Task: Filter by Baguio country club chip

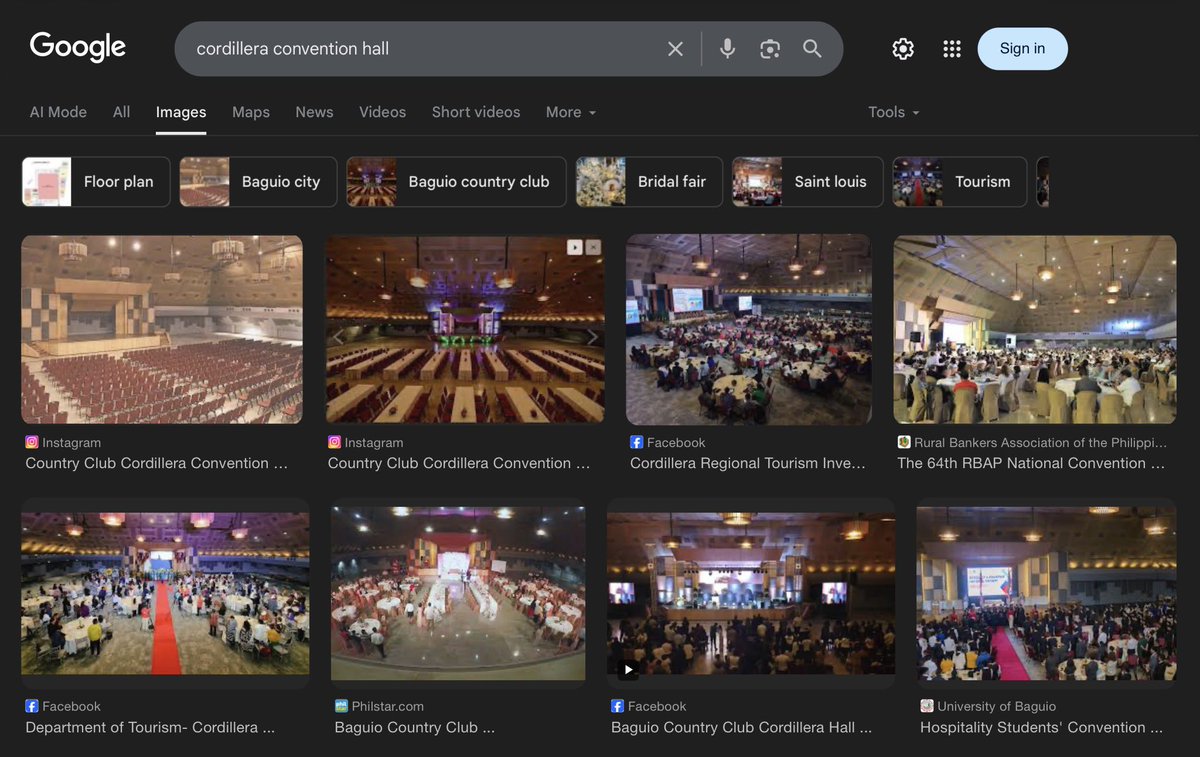Action: pyautogui.click(x=456, y=182)
